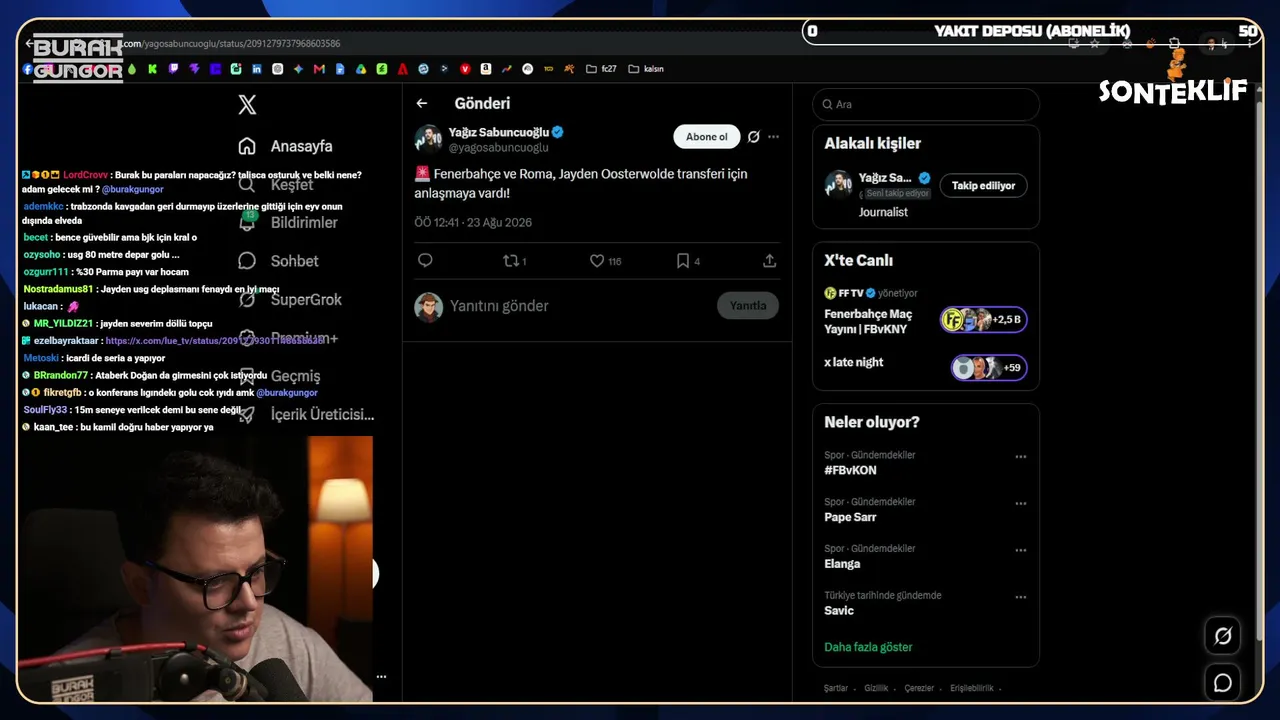This screenshot has height=720, width=1280.
Task: Go to Anasayfa in the X sidebar
Action: [285, 146]
